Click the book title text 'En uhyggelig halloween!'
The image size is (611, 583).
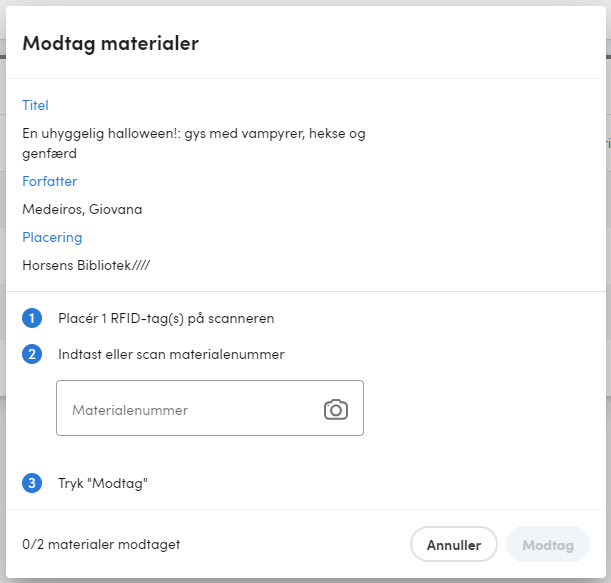101,134
